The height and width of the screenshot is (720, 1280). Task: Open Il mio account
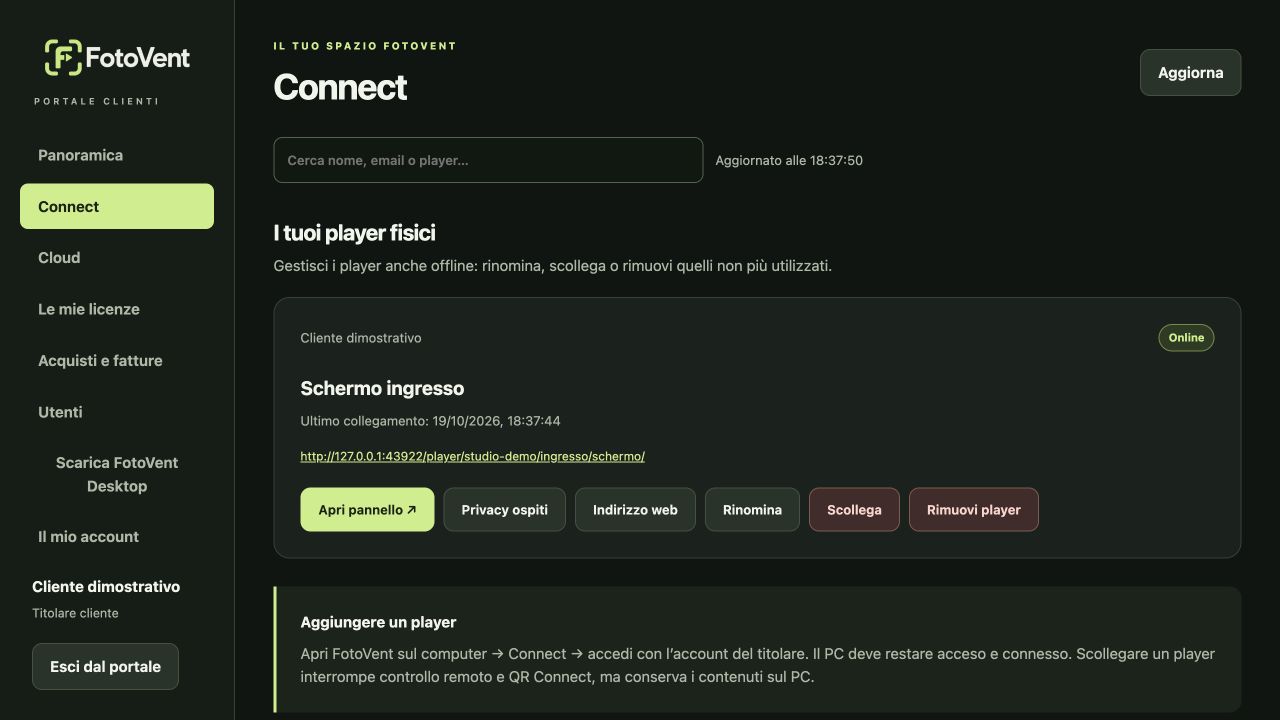click(117, 537)
